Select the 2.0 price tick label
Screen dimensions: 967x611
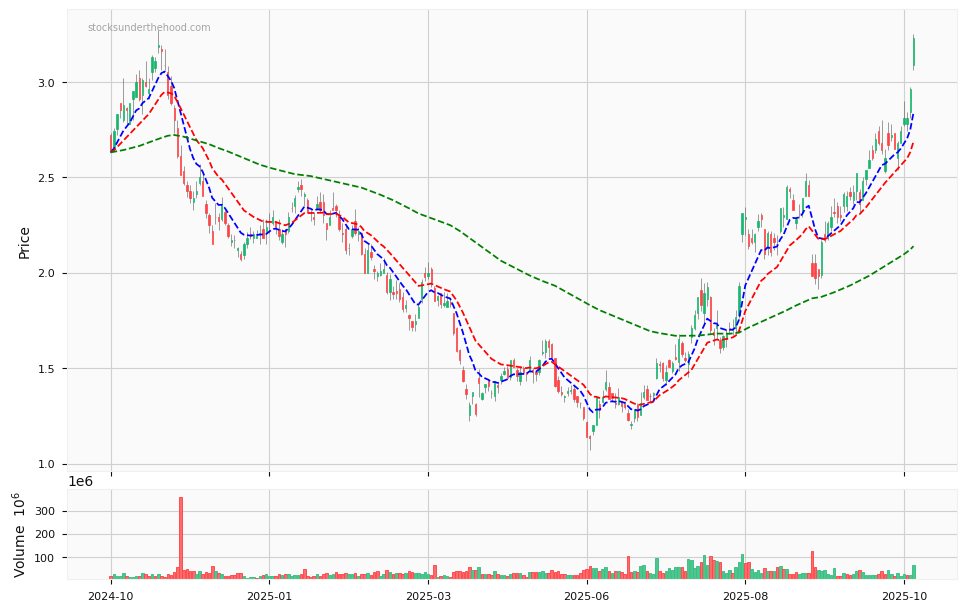[46, 273]
